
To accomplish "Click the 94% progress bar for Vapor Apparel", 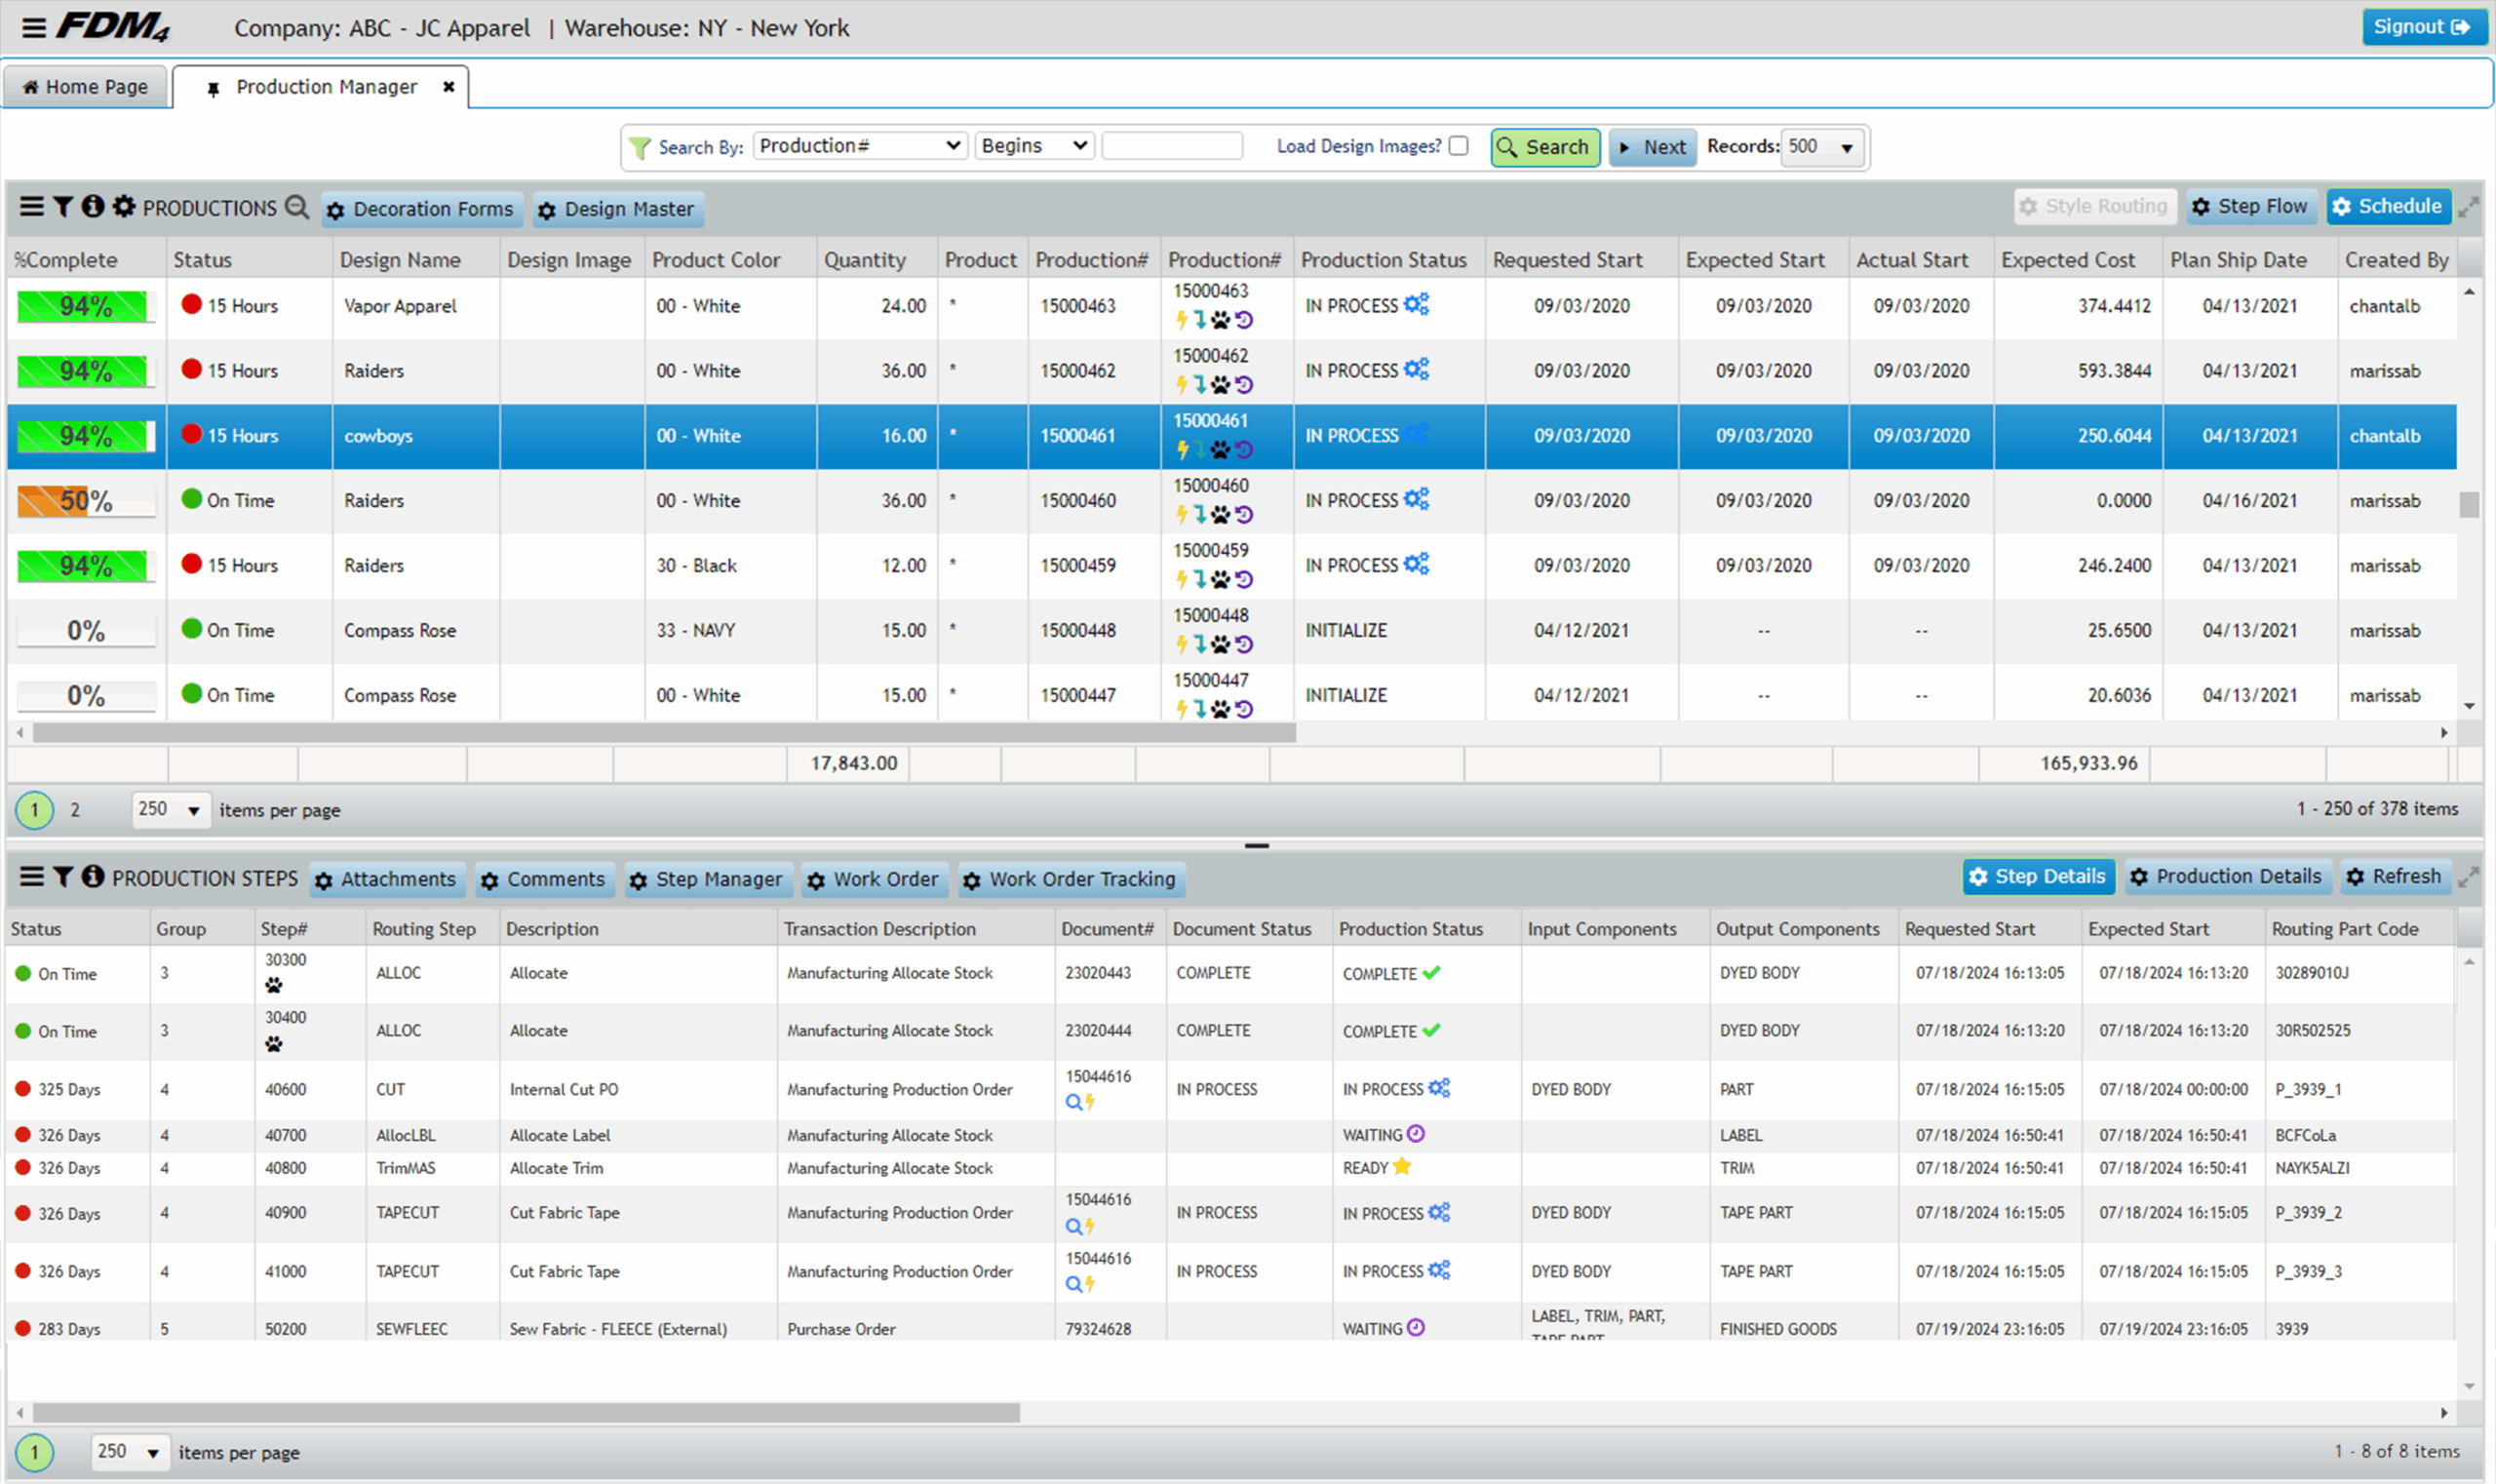I will pyautogui.click(x=85, y=306).
